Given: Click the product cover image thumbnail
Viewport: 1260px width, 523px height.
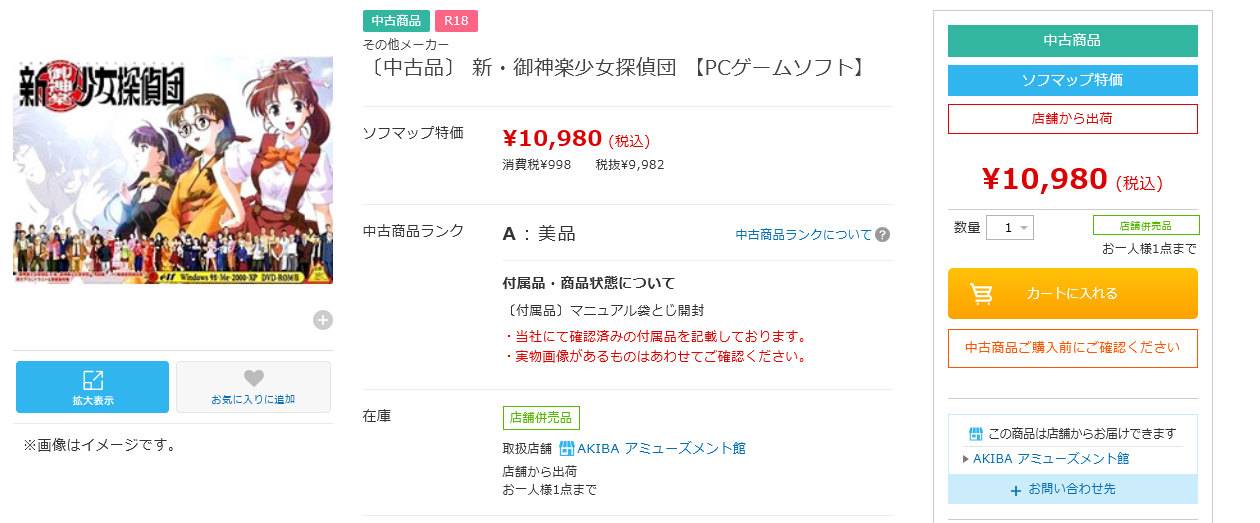Looking at the screenshot, I should point(173,170).
